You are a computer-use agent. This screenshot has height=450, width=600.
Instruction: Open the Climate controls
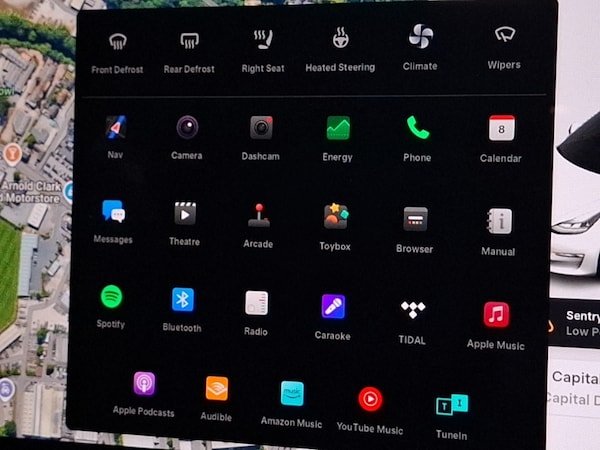pos(420,38)
